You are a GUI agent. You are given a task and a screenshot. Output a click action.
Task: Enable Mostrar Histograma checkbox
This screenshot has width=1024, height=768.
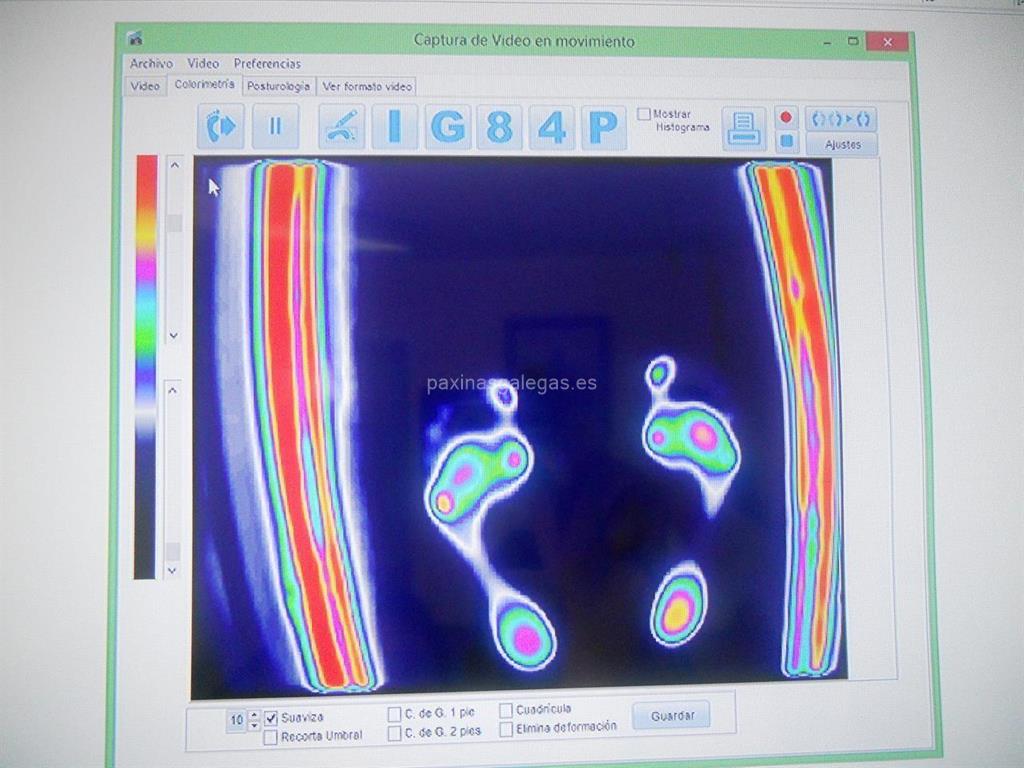pyautogui.click(x=644, y=114)
